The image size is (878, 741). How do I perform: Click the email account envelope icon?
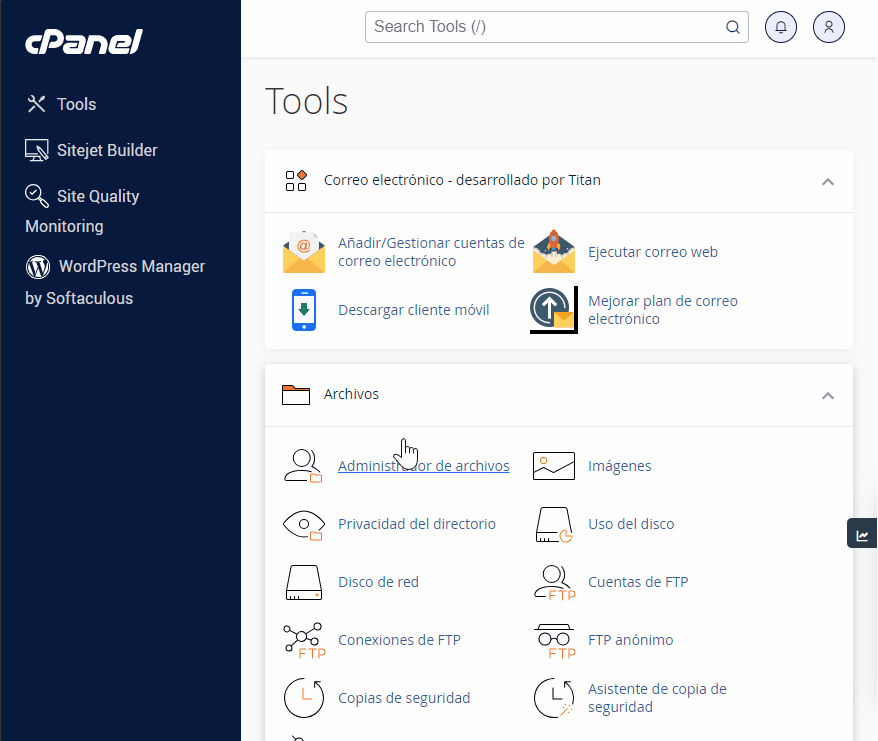304,252
